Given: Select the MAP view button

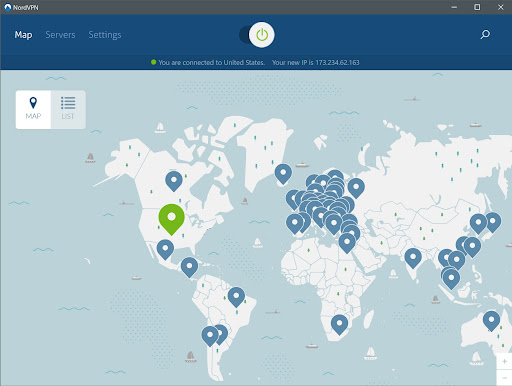Looking at the screenshot, I should coord(33,109).
